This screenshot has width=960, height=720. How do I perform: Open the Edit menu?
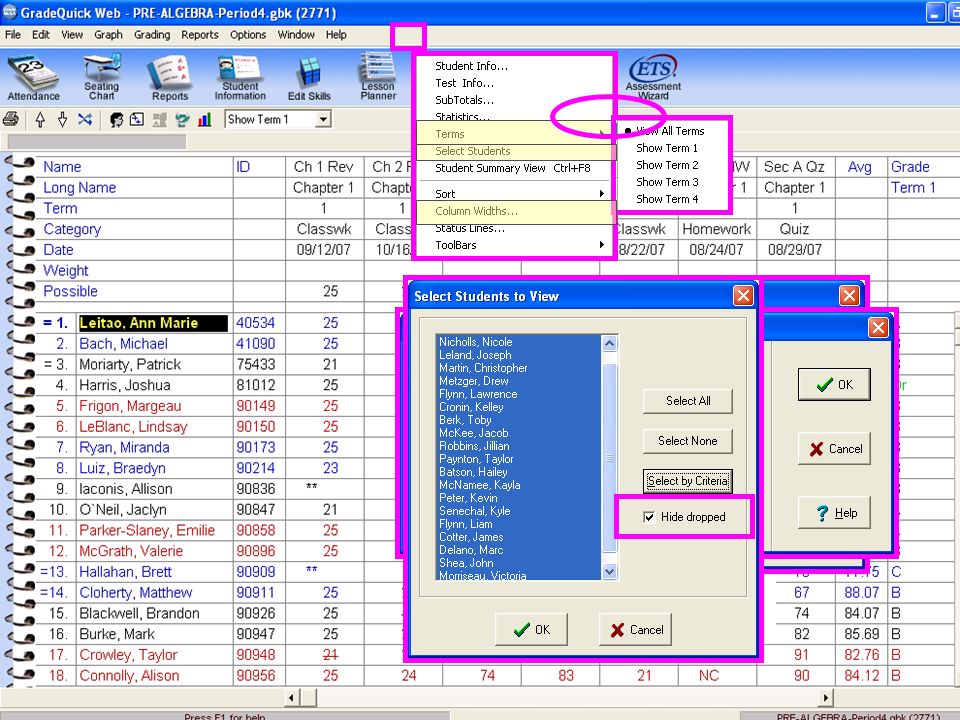point(41,35)
